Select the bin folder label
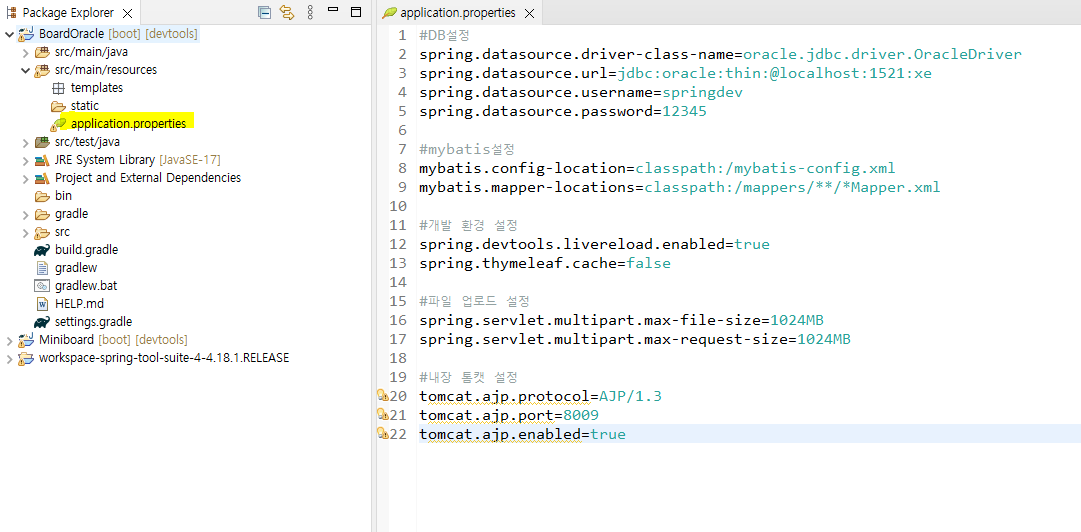 click(63, 196)
